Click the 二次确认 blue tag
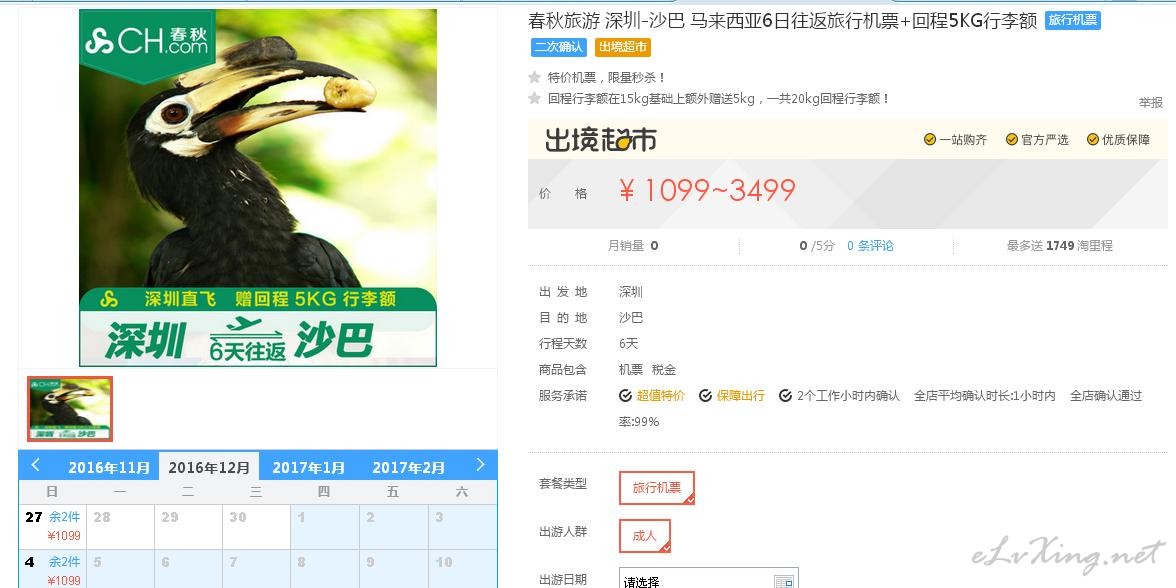 pos(559,46)
